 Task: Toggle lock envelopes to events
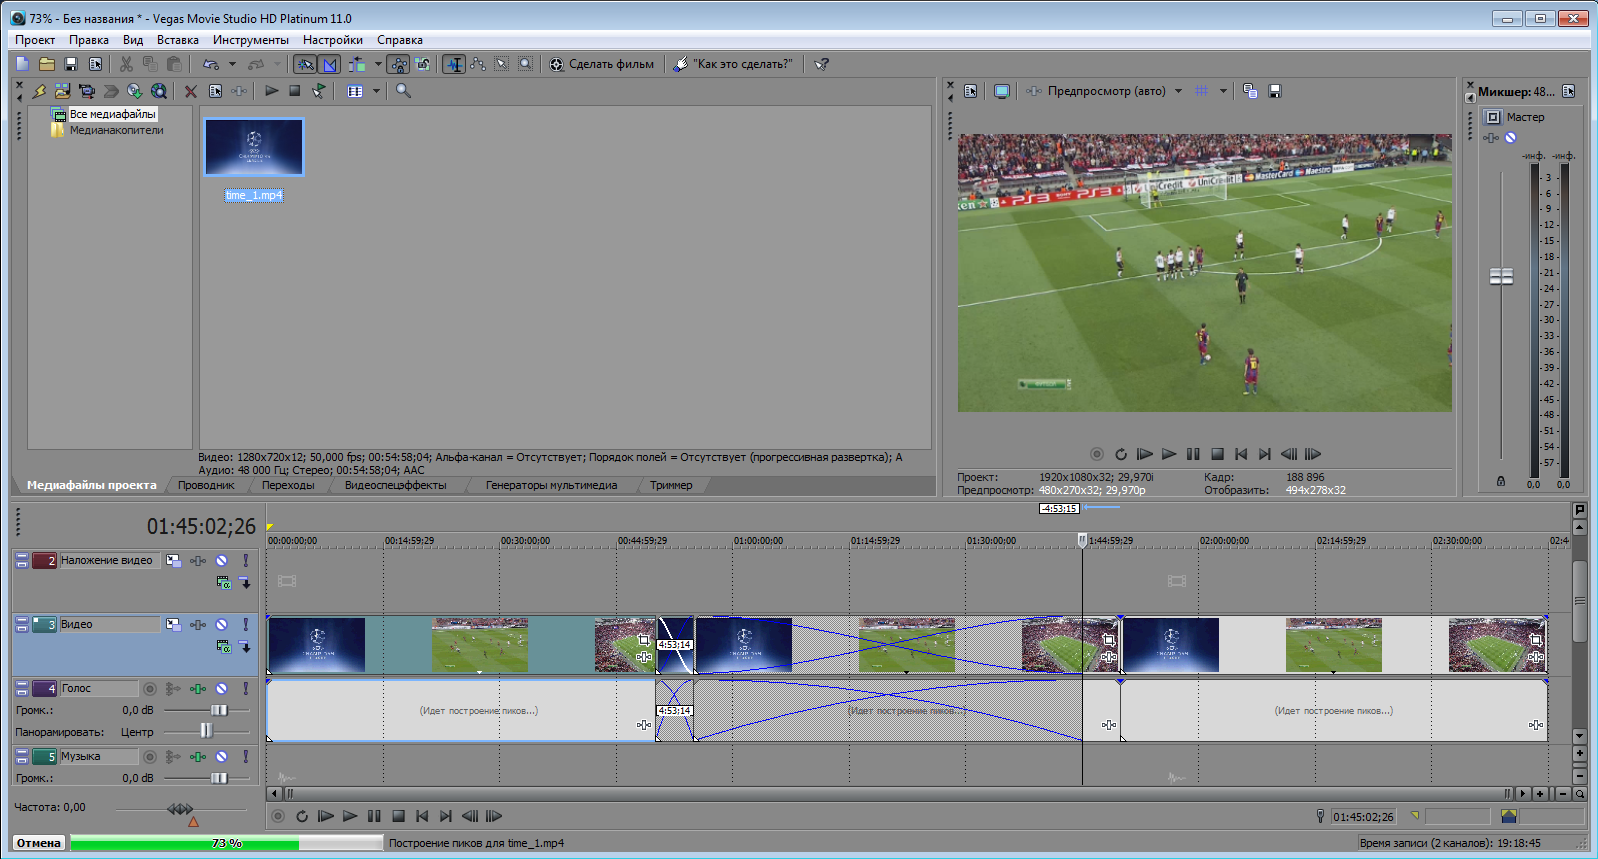(x=399, y=64)
